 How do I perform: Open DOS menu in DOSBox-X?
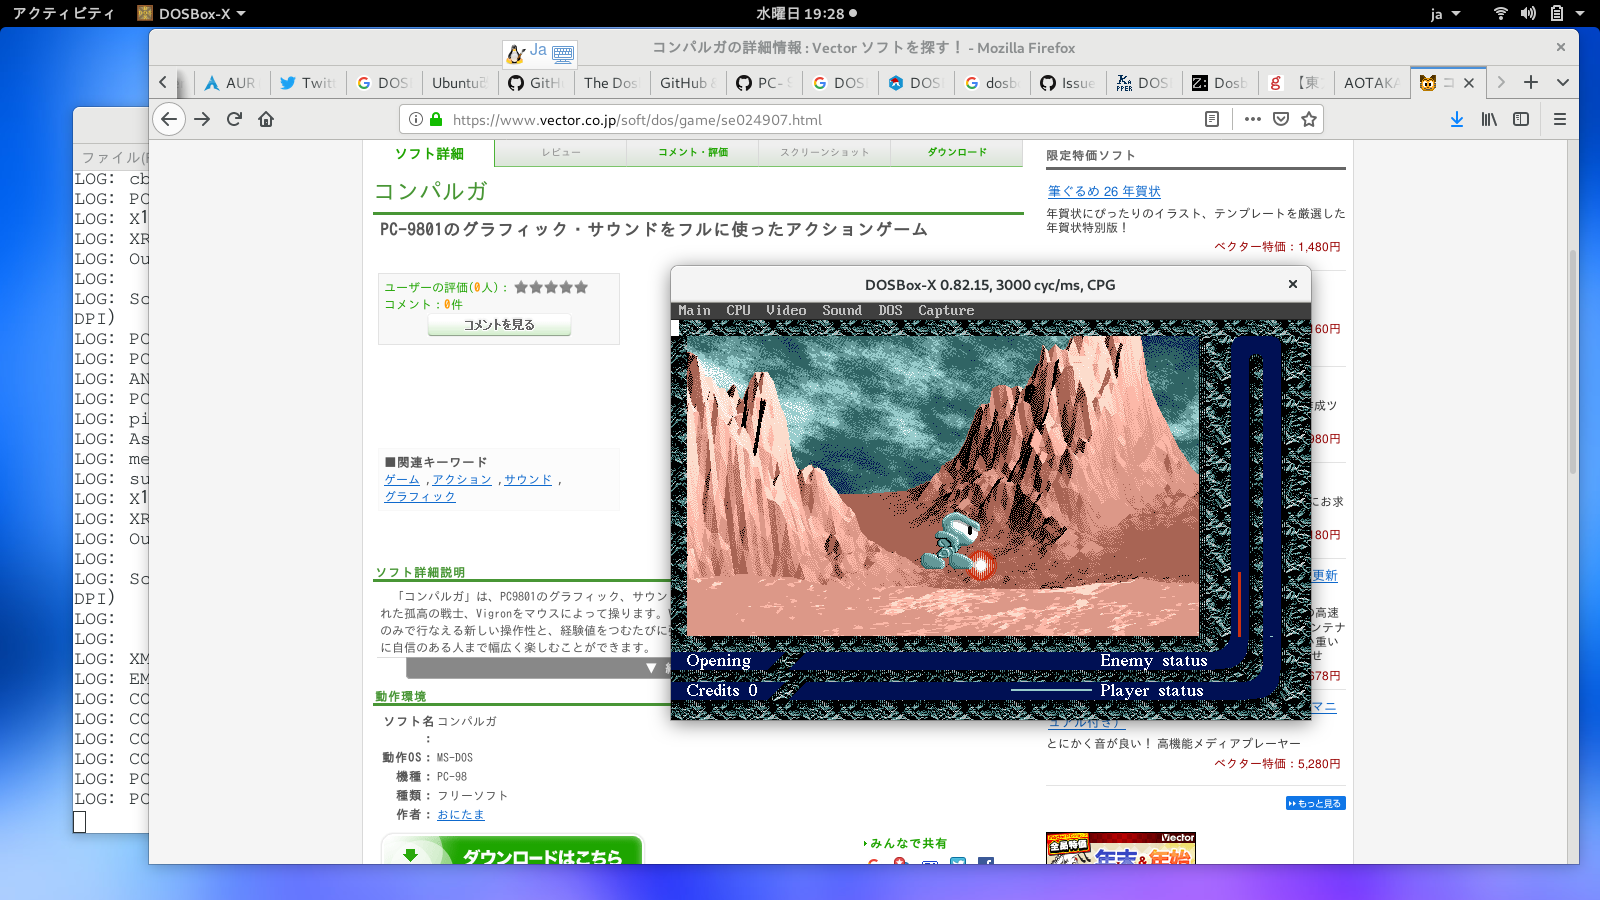(890, 311)
